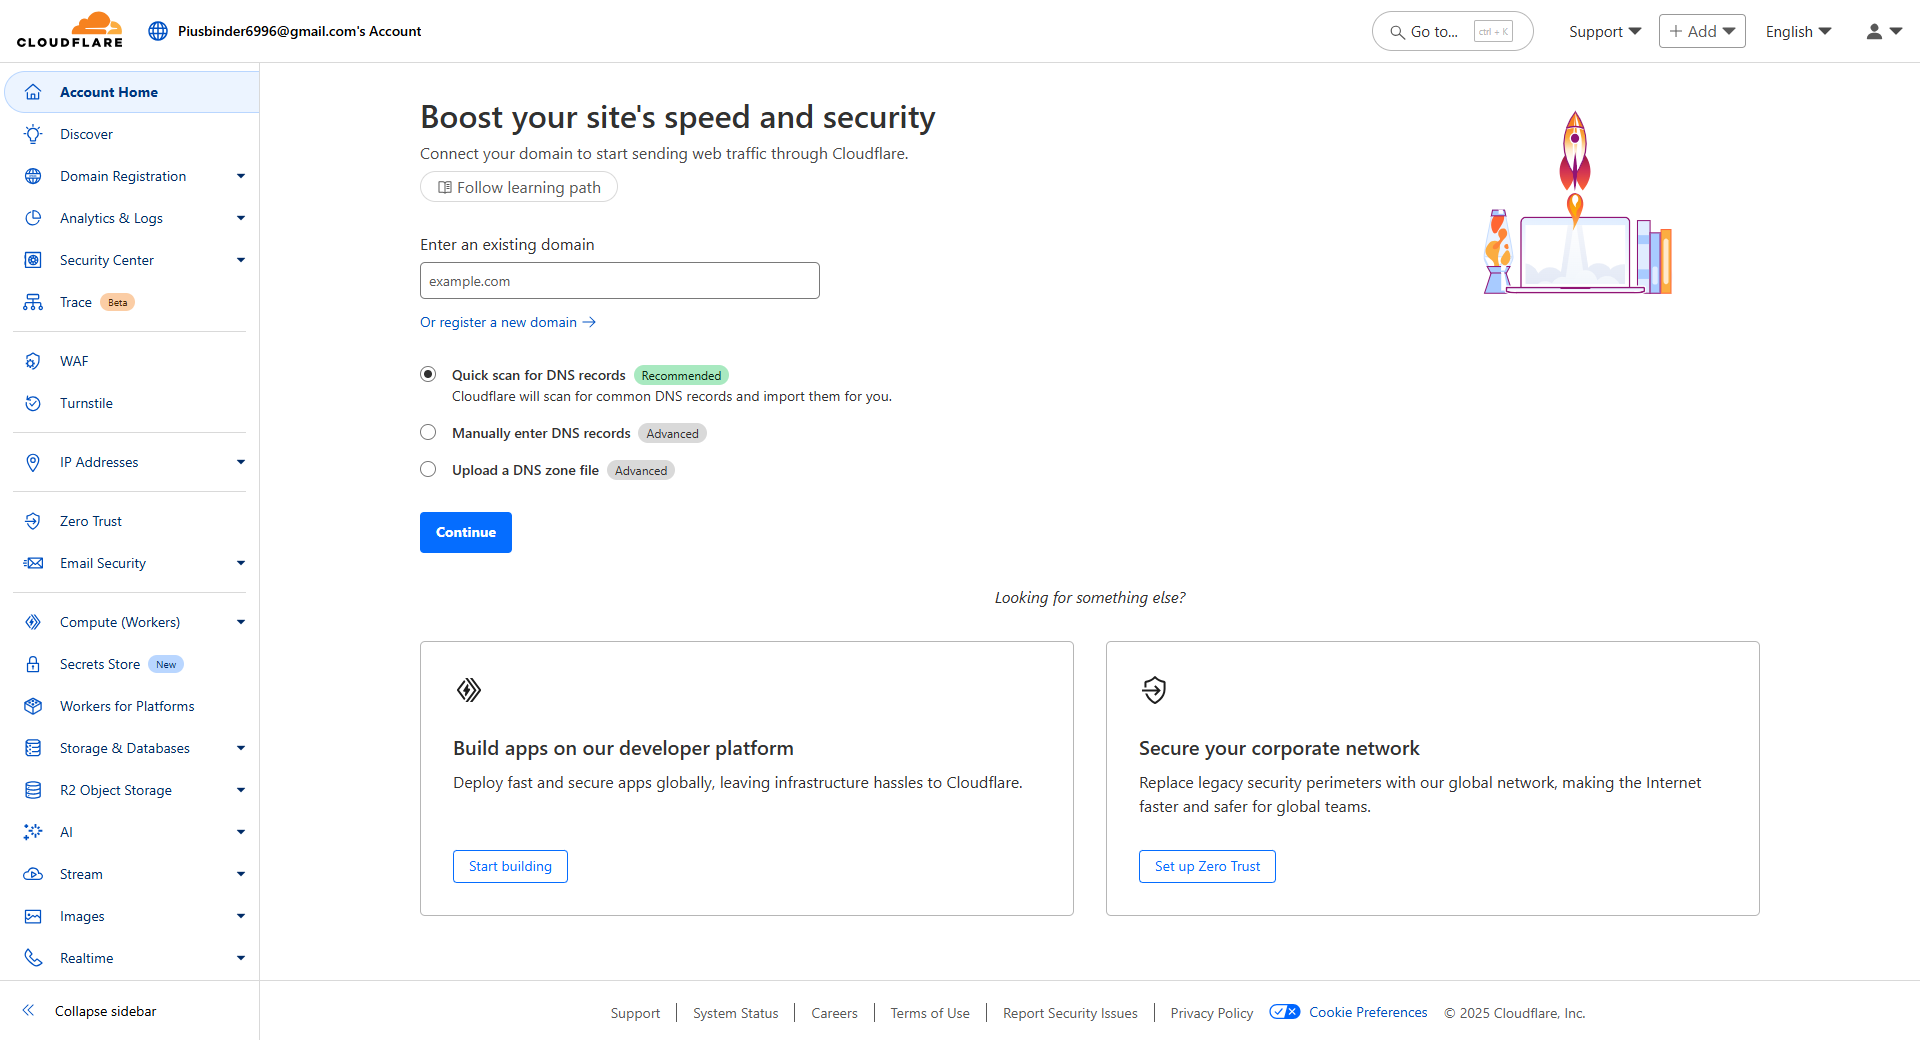Open Terms of Use footer link
The height and width of the screenshot is (1040, 1920).
coord(930,1013)
